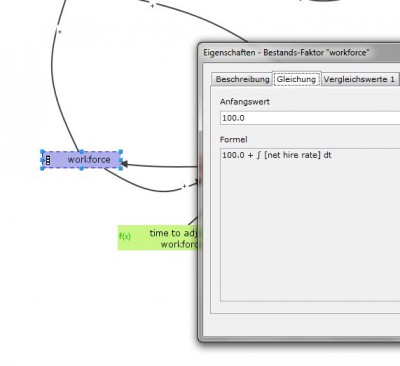Image resolution: width=400 pixels, height=366 pixels.
Task: Click the Anfangswert field containing 100.0
Action: click(310, 118)
